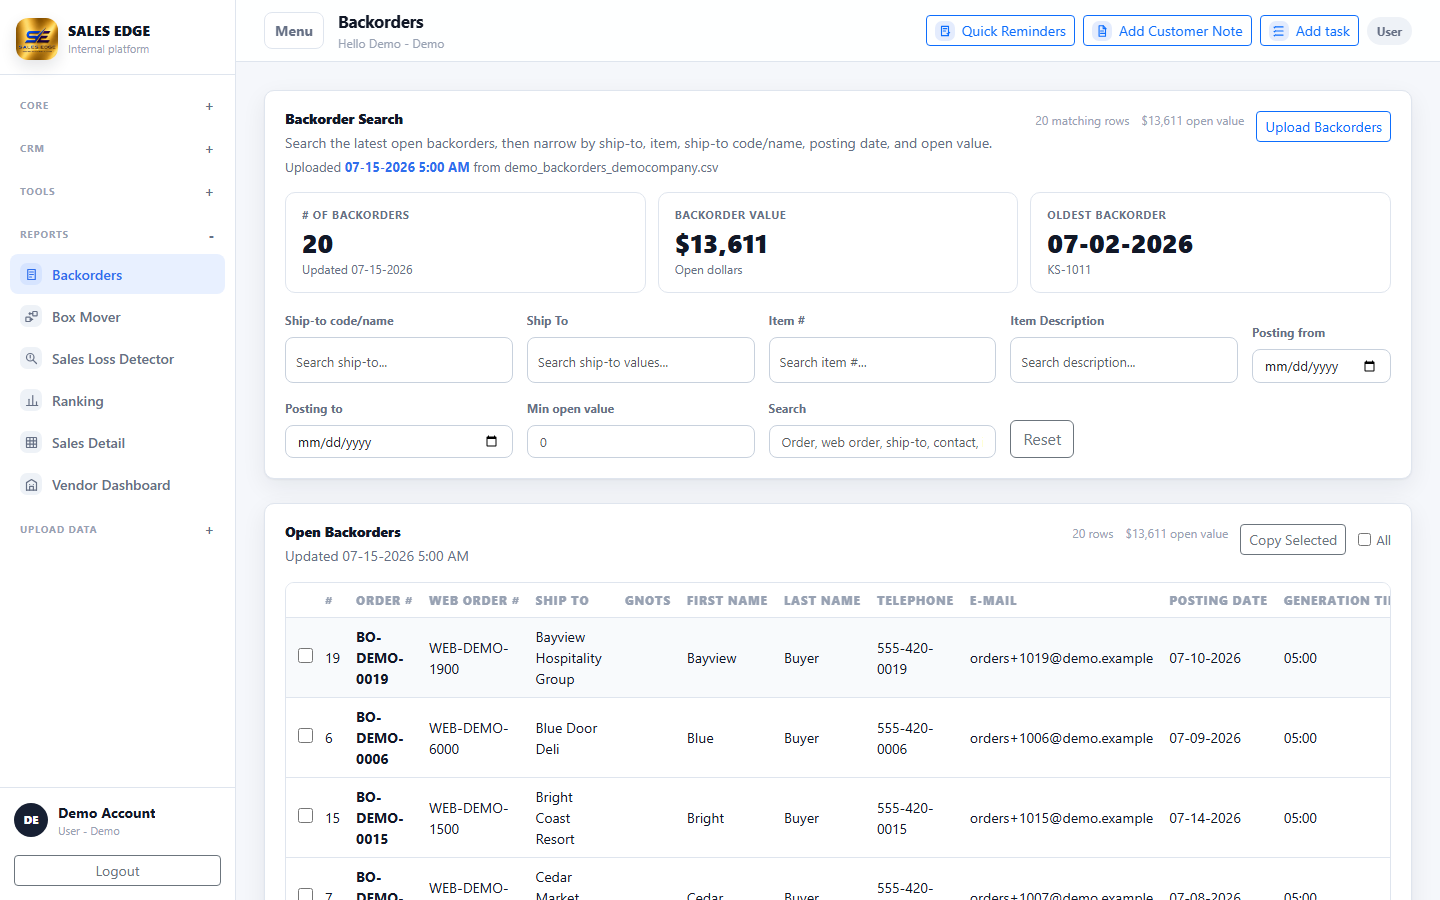Click the Add task list icon
This screenshot has height=900, width=1440.
click(x=1279, y=31)
